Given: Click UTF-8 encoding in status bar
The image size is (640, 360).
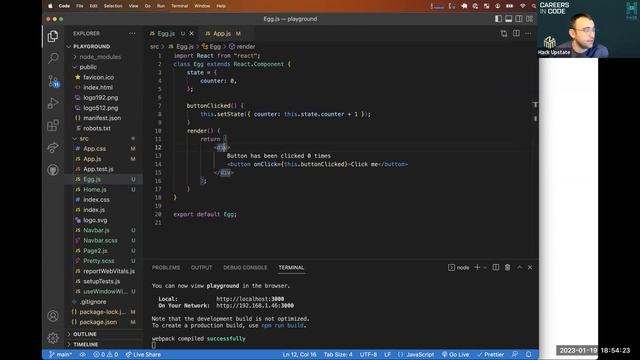Looking at the screenshot, I should 368,354.
